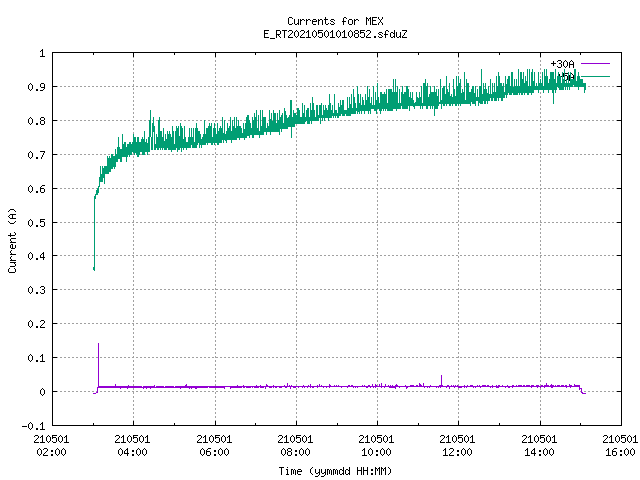This screenshot has width=640, height=480.
Task: Click y-axis tick value 0.6
Action: pyautogui.click(x=36, y=189)
